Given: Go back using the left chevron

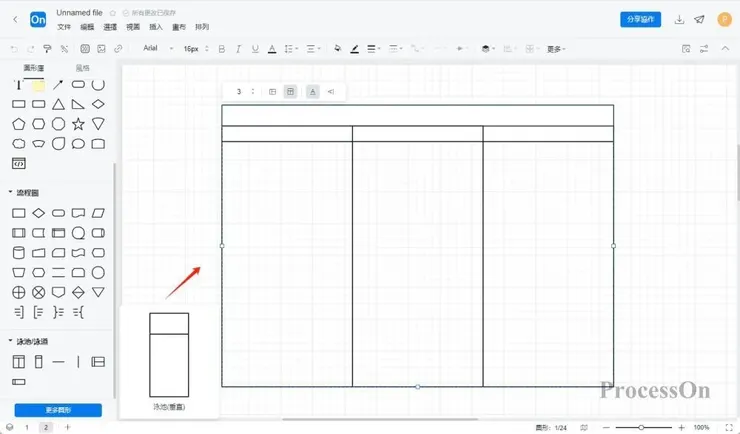Looking at the screenshot, I should coord(16,19).
